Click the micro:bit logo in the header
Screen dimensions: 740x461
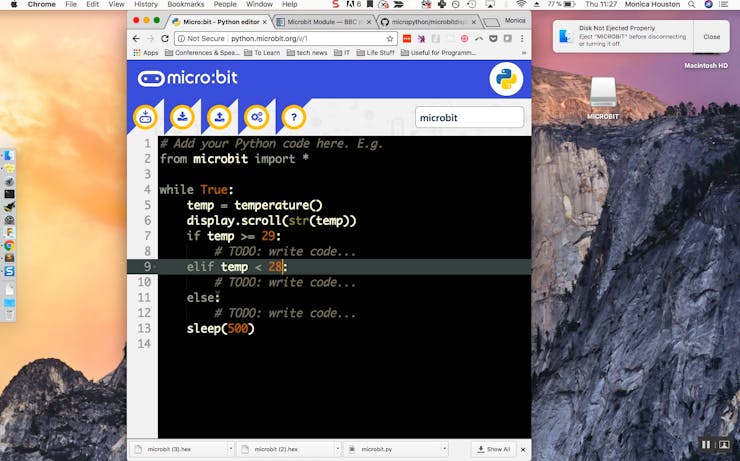click(188, 78)
